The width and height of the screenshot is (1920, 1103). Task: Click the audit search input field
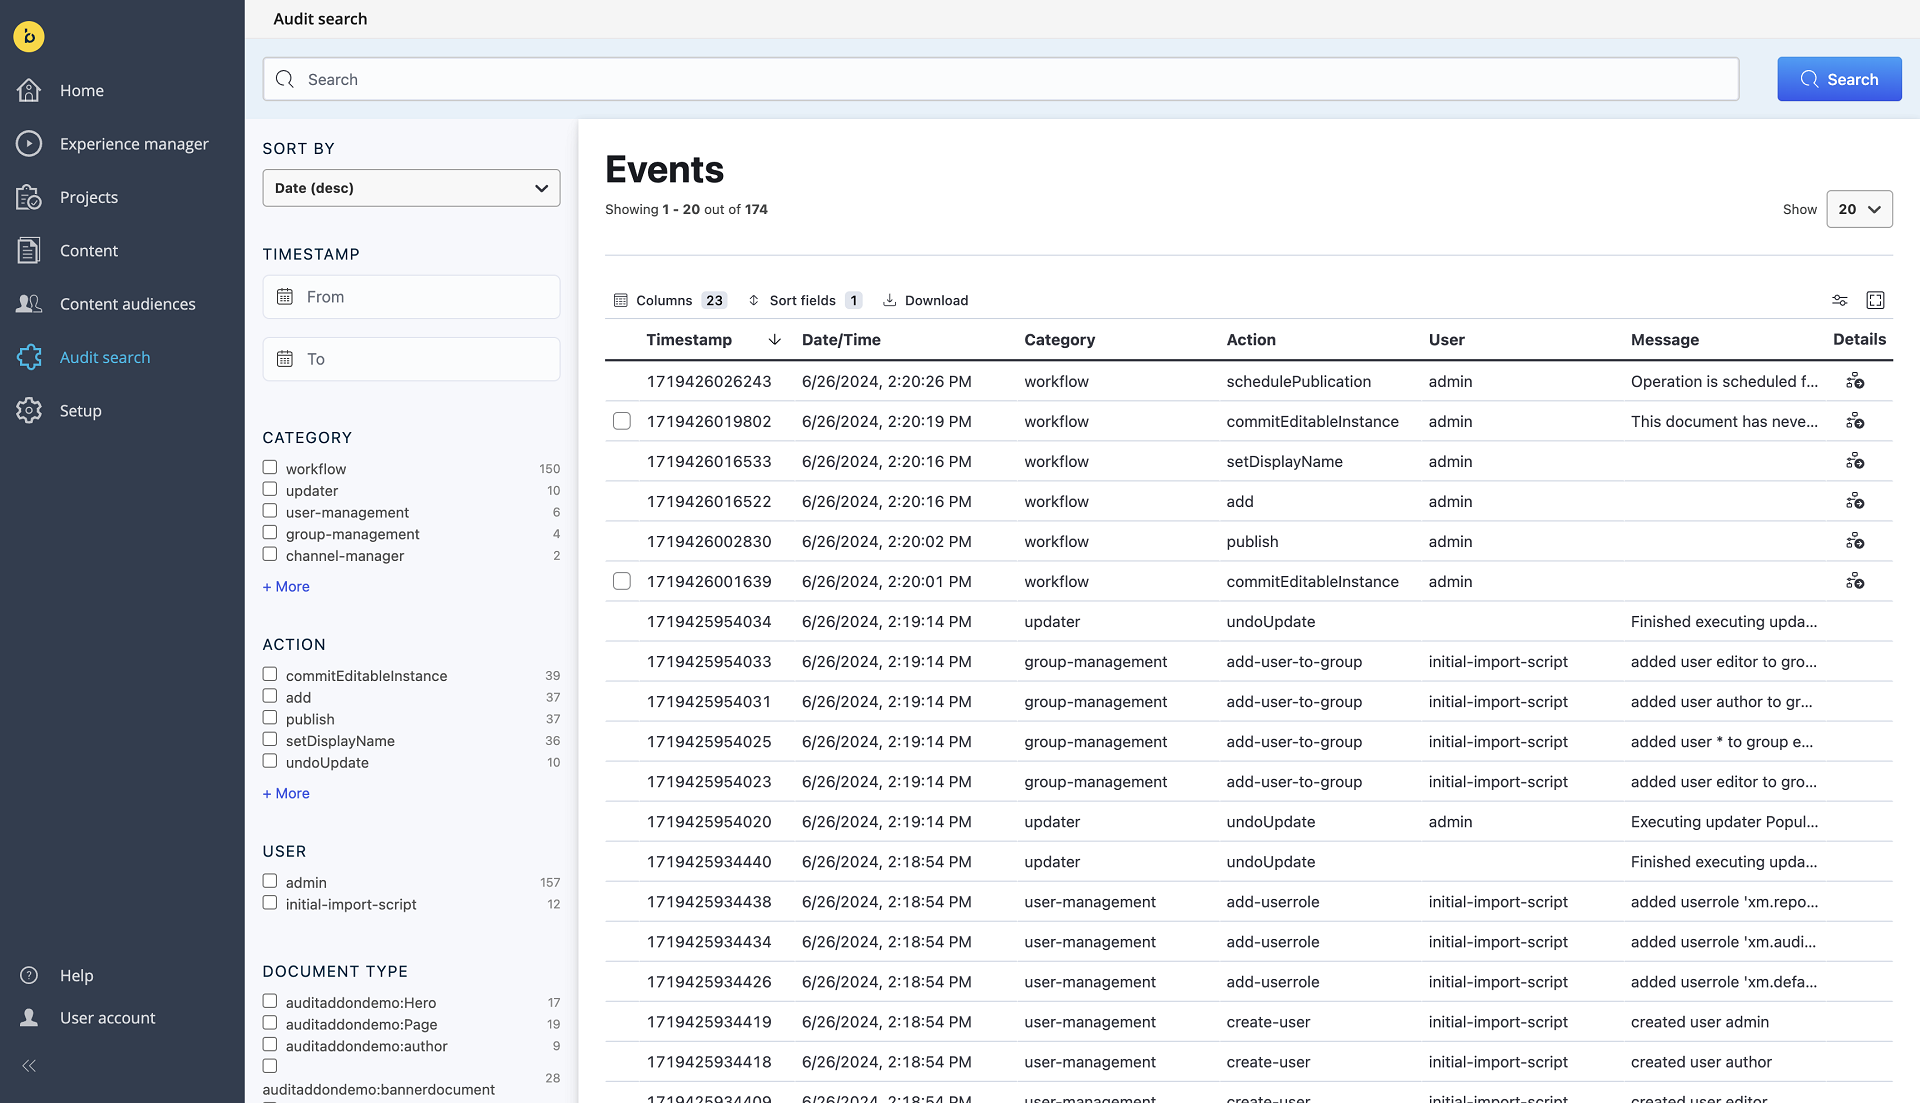pyautogui.click(x=1000, y=78)
